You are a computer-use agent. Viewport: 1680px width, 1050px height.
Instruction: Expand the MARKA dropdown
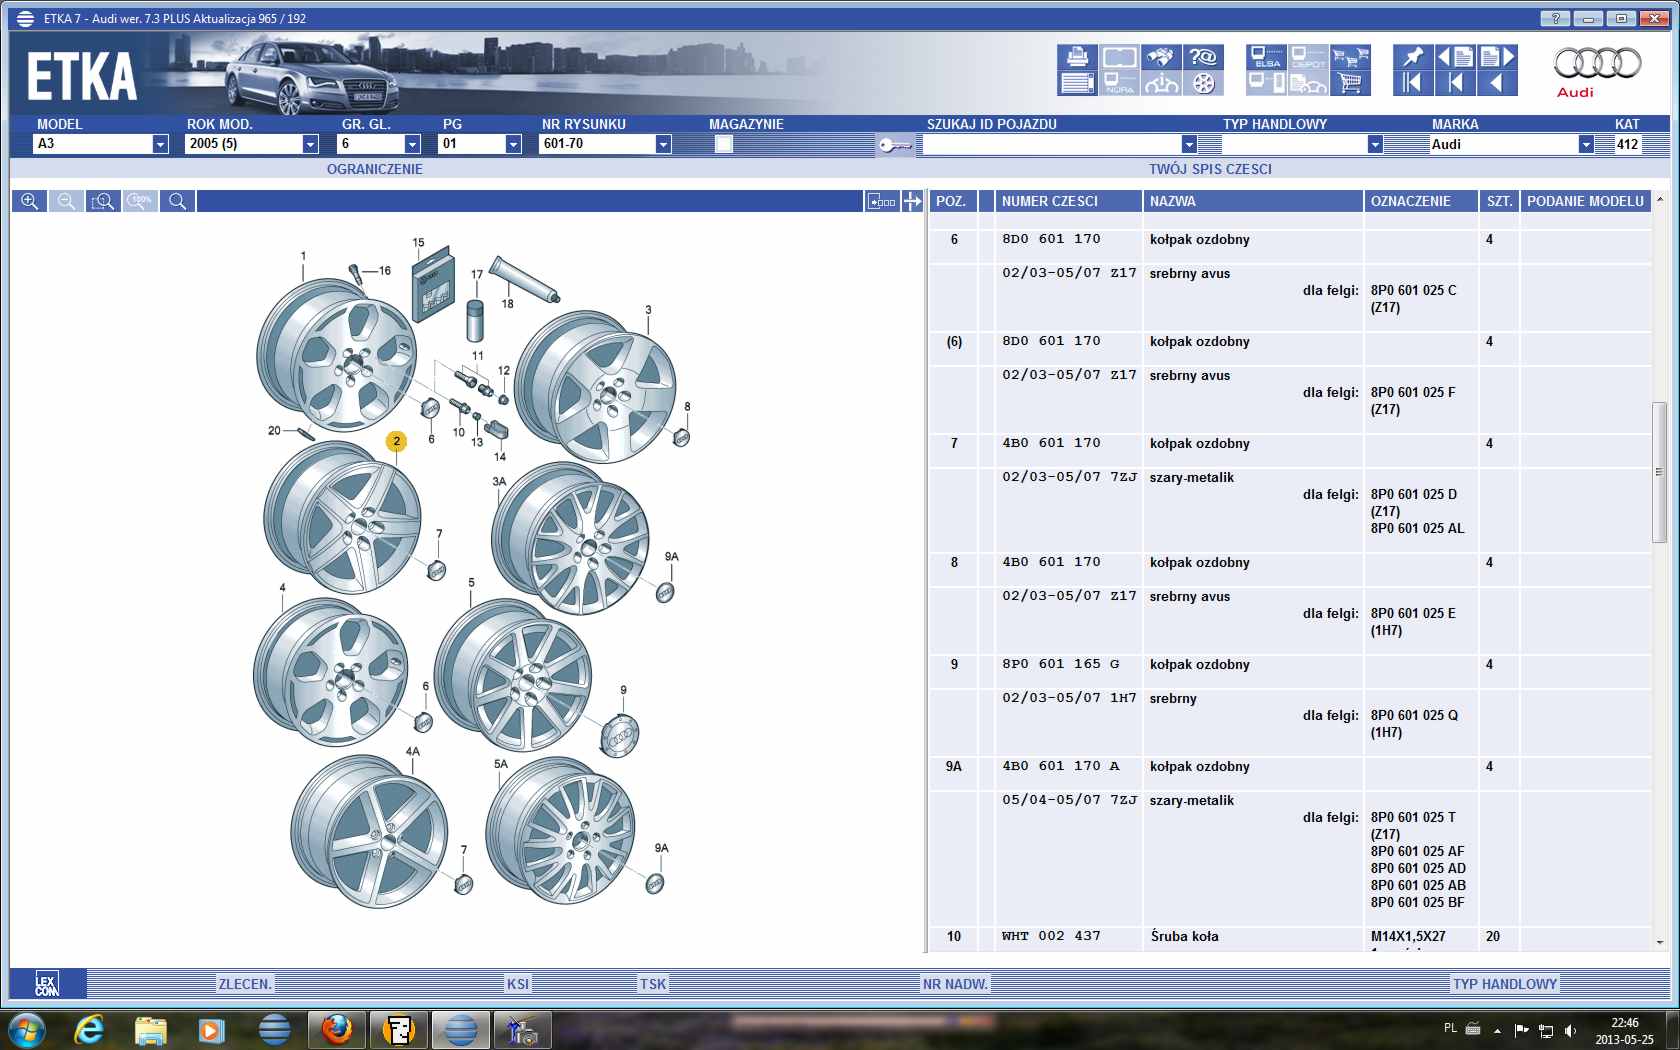(1586, 144)
